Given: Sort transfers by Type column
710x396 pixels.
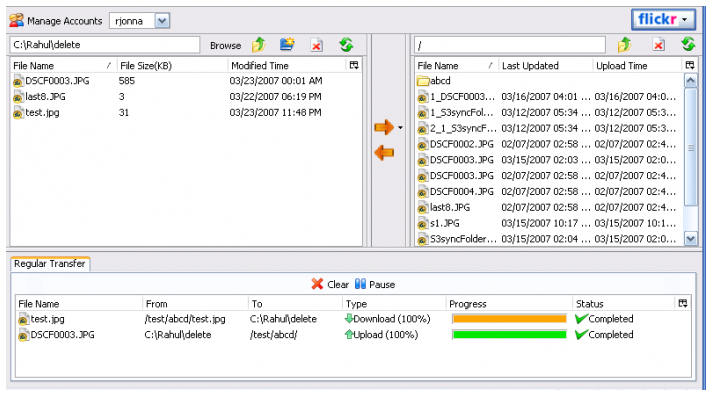Looking at the screenshot, I should pyautogui.click(x=394, y=304).
